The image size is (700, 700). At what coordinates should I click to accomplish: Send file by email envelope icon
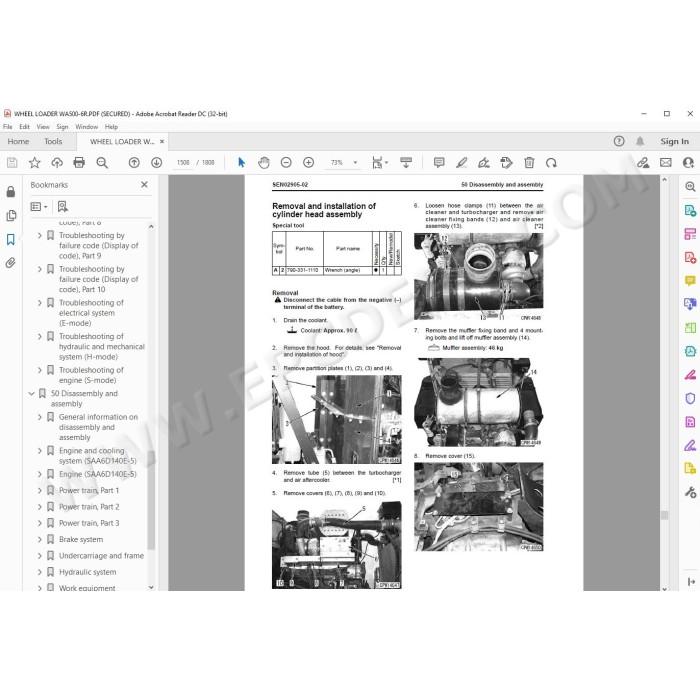tap(666, 163)
